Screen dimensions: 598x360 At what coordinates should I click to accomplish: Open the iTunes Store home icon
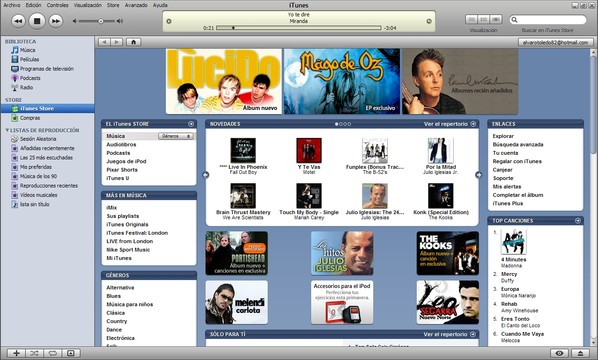pos(133,42)
